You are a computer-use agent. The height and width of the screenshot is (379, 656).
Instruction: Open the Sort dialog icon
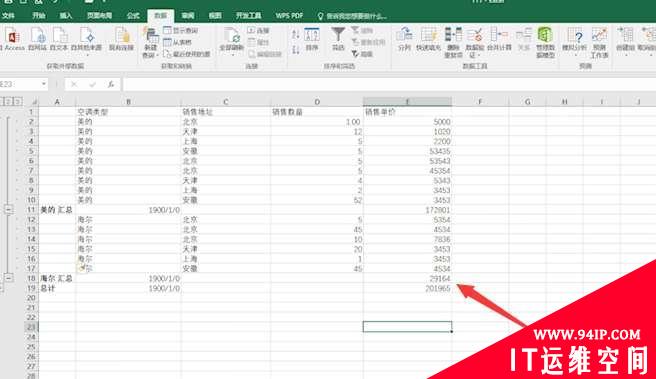point(312,39)
